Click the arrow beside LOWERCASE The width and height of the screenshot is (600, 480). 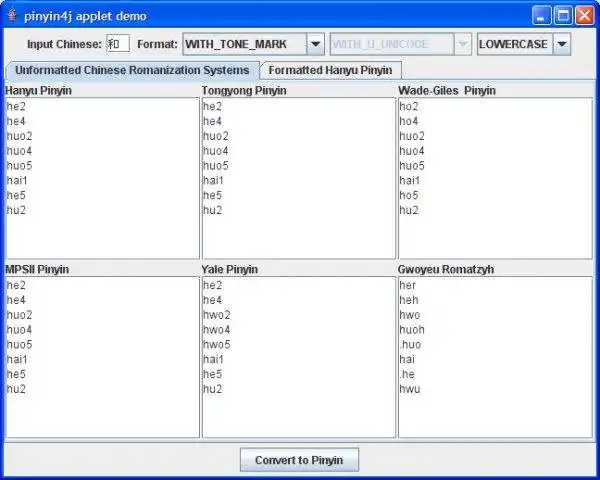tap(562, 44)
